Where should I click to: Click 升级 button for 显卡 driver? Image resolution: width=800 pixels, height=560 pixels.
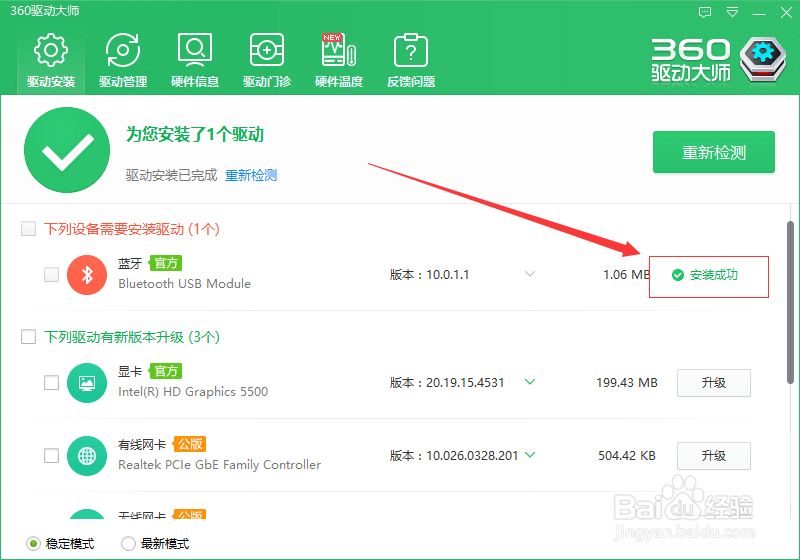tap(714, 383)
